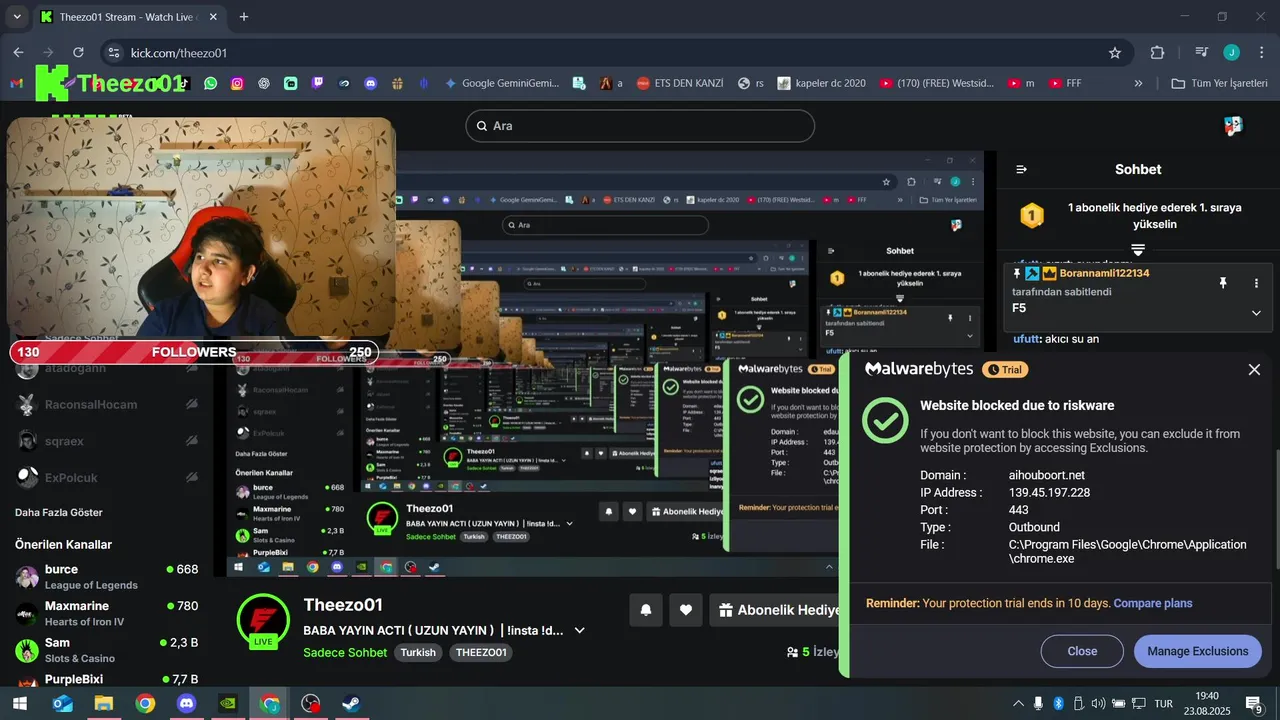Open the NVIDIA app from taskbar
The image size is (1280, 720).
click(228, 703)
